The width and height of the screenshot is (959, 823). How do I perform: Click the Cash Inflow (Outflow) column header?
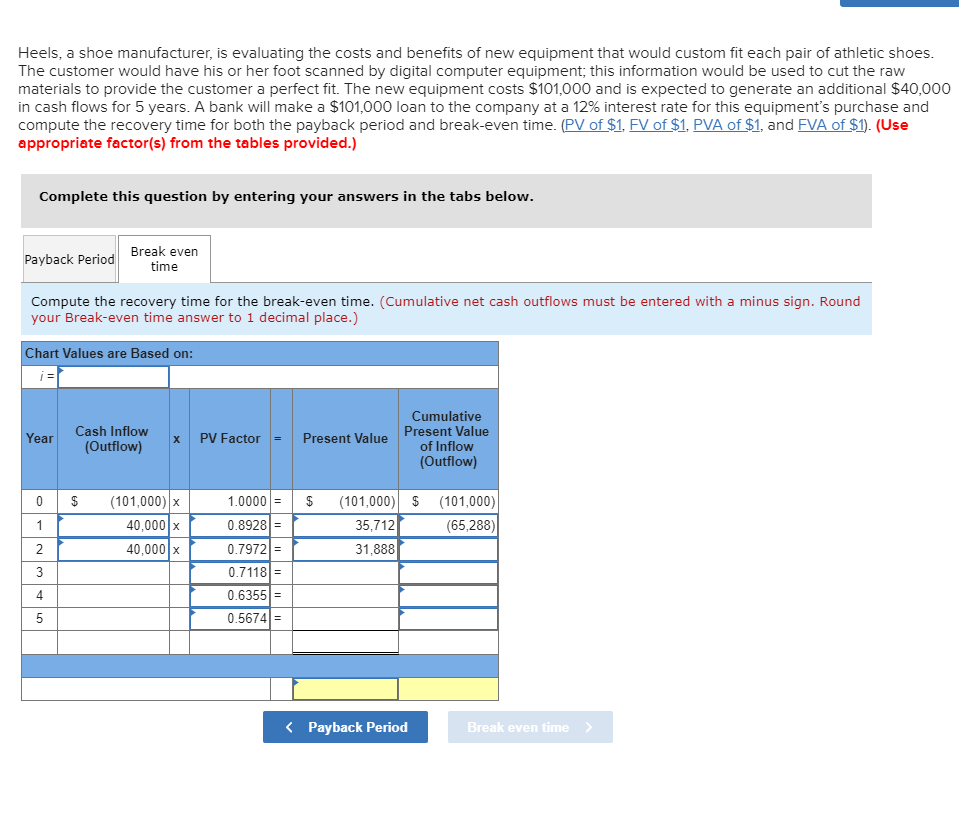(113, 438)
